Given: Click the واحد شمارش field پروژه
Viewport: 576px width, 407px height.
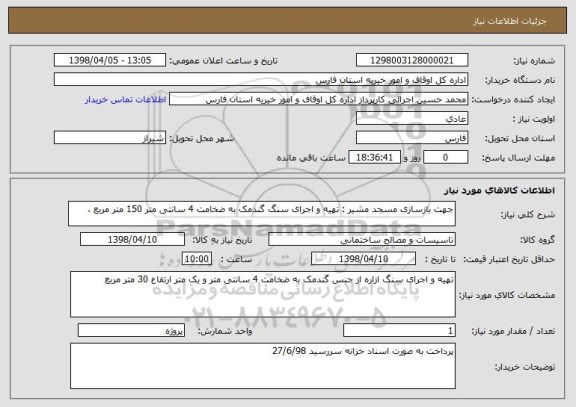Looking at the screenshot, I should click(x=131, y=330).
